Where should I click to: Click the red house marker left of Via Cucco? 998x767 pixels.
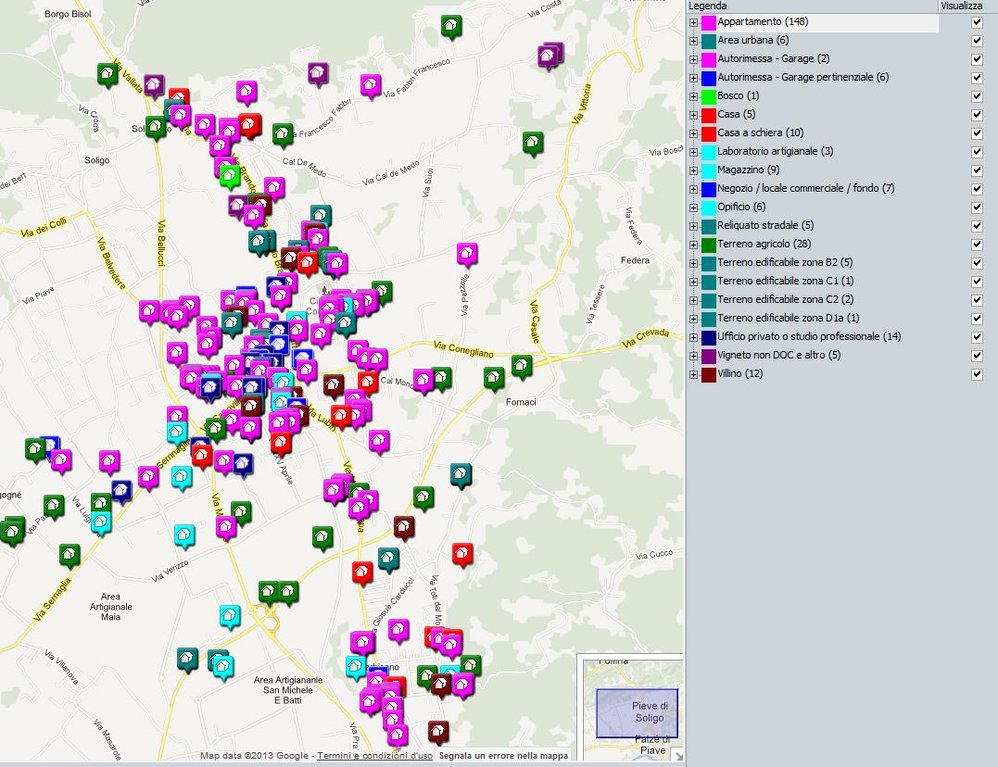point(462,553)
